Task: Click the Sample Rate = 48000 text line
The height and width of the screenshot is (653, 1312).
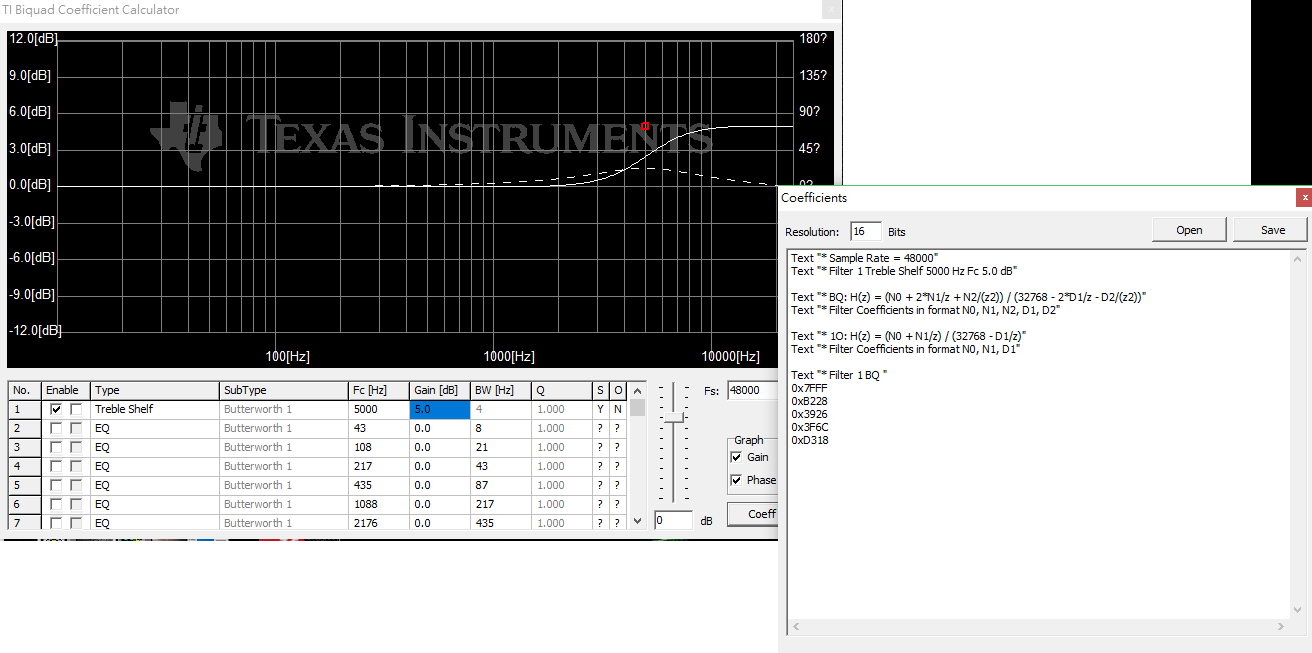Action: coord(865,258)
